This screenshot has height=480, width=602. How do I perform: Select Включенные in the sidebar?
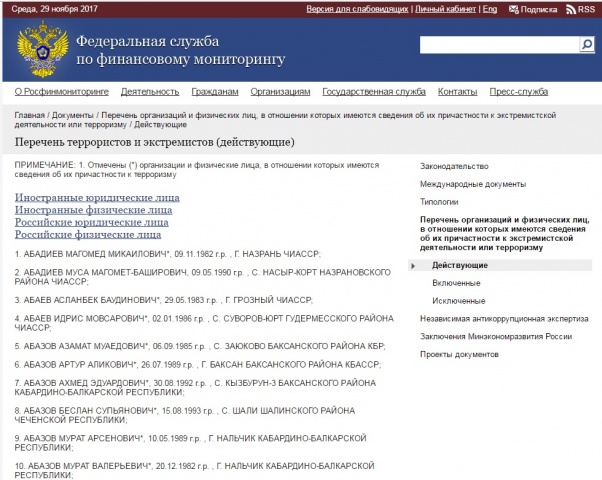[455, 283]
